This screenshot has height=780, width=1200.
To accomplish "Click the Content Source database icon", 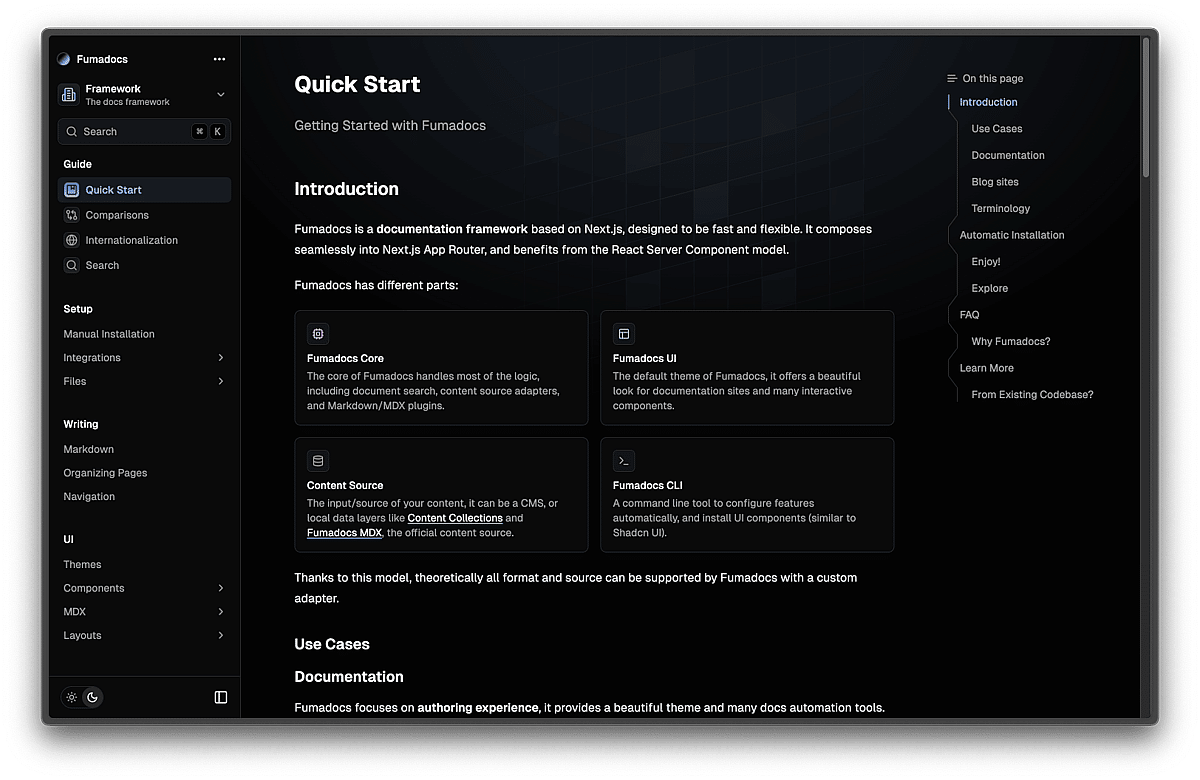I will click(318, 461).
